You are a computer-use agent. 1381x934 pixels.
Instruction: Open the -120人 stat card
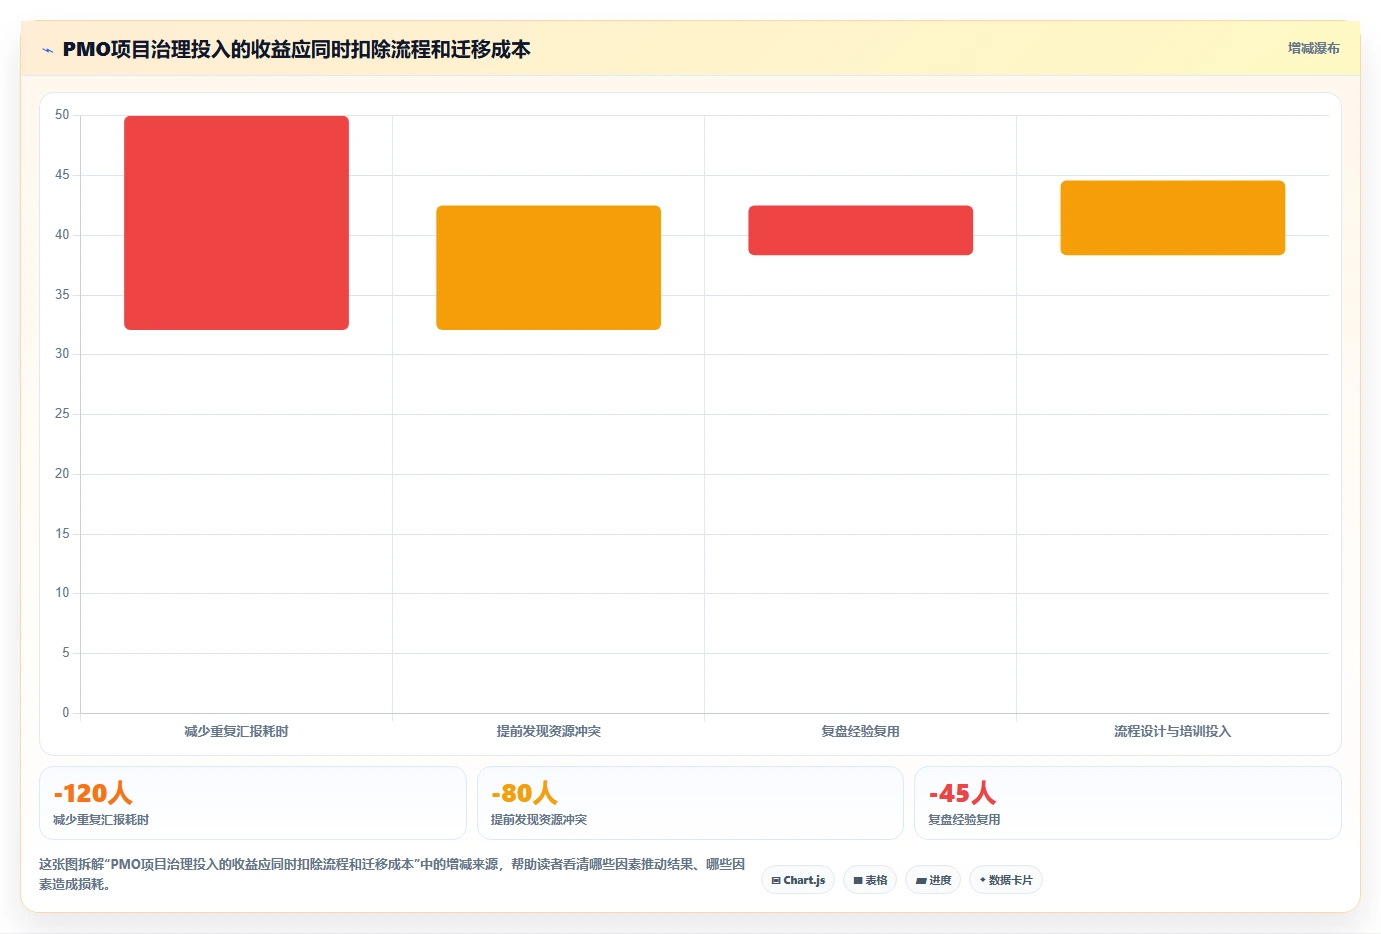pyautogui.click(x=253, y=803)
